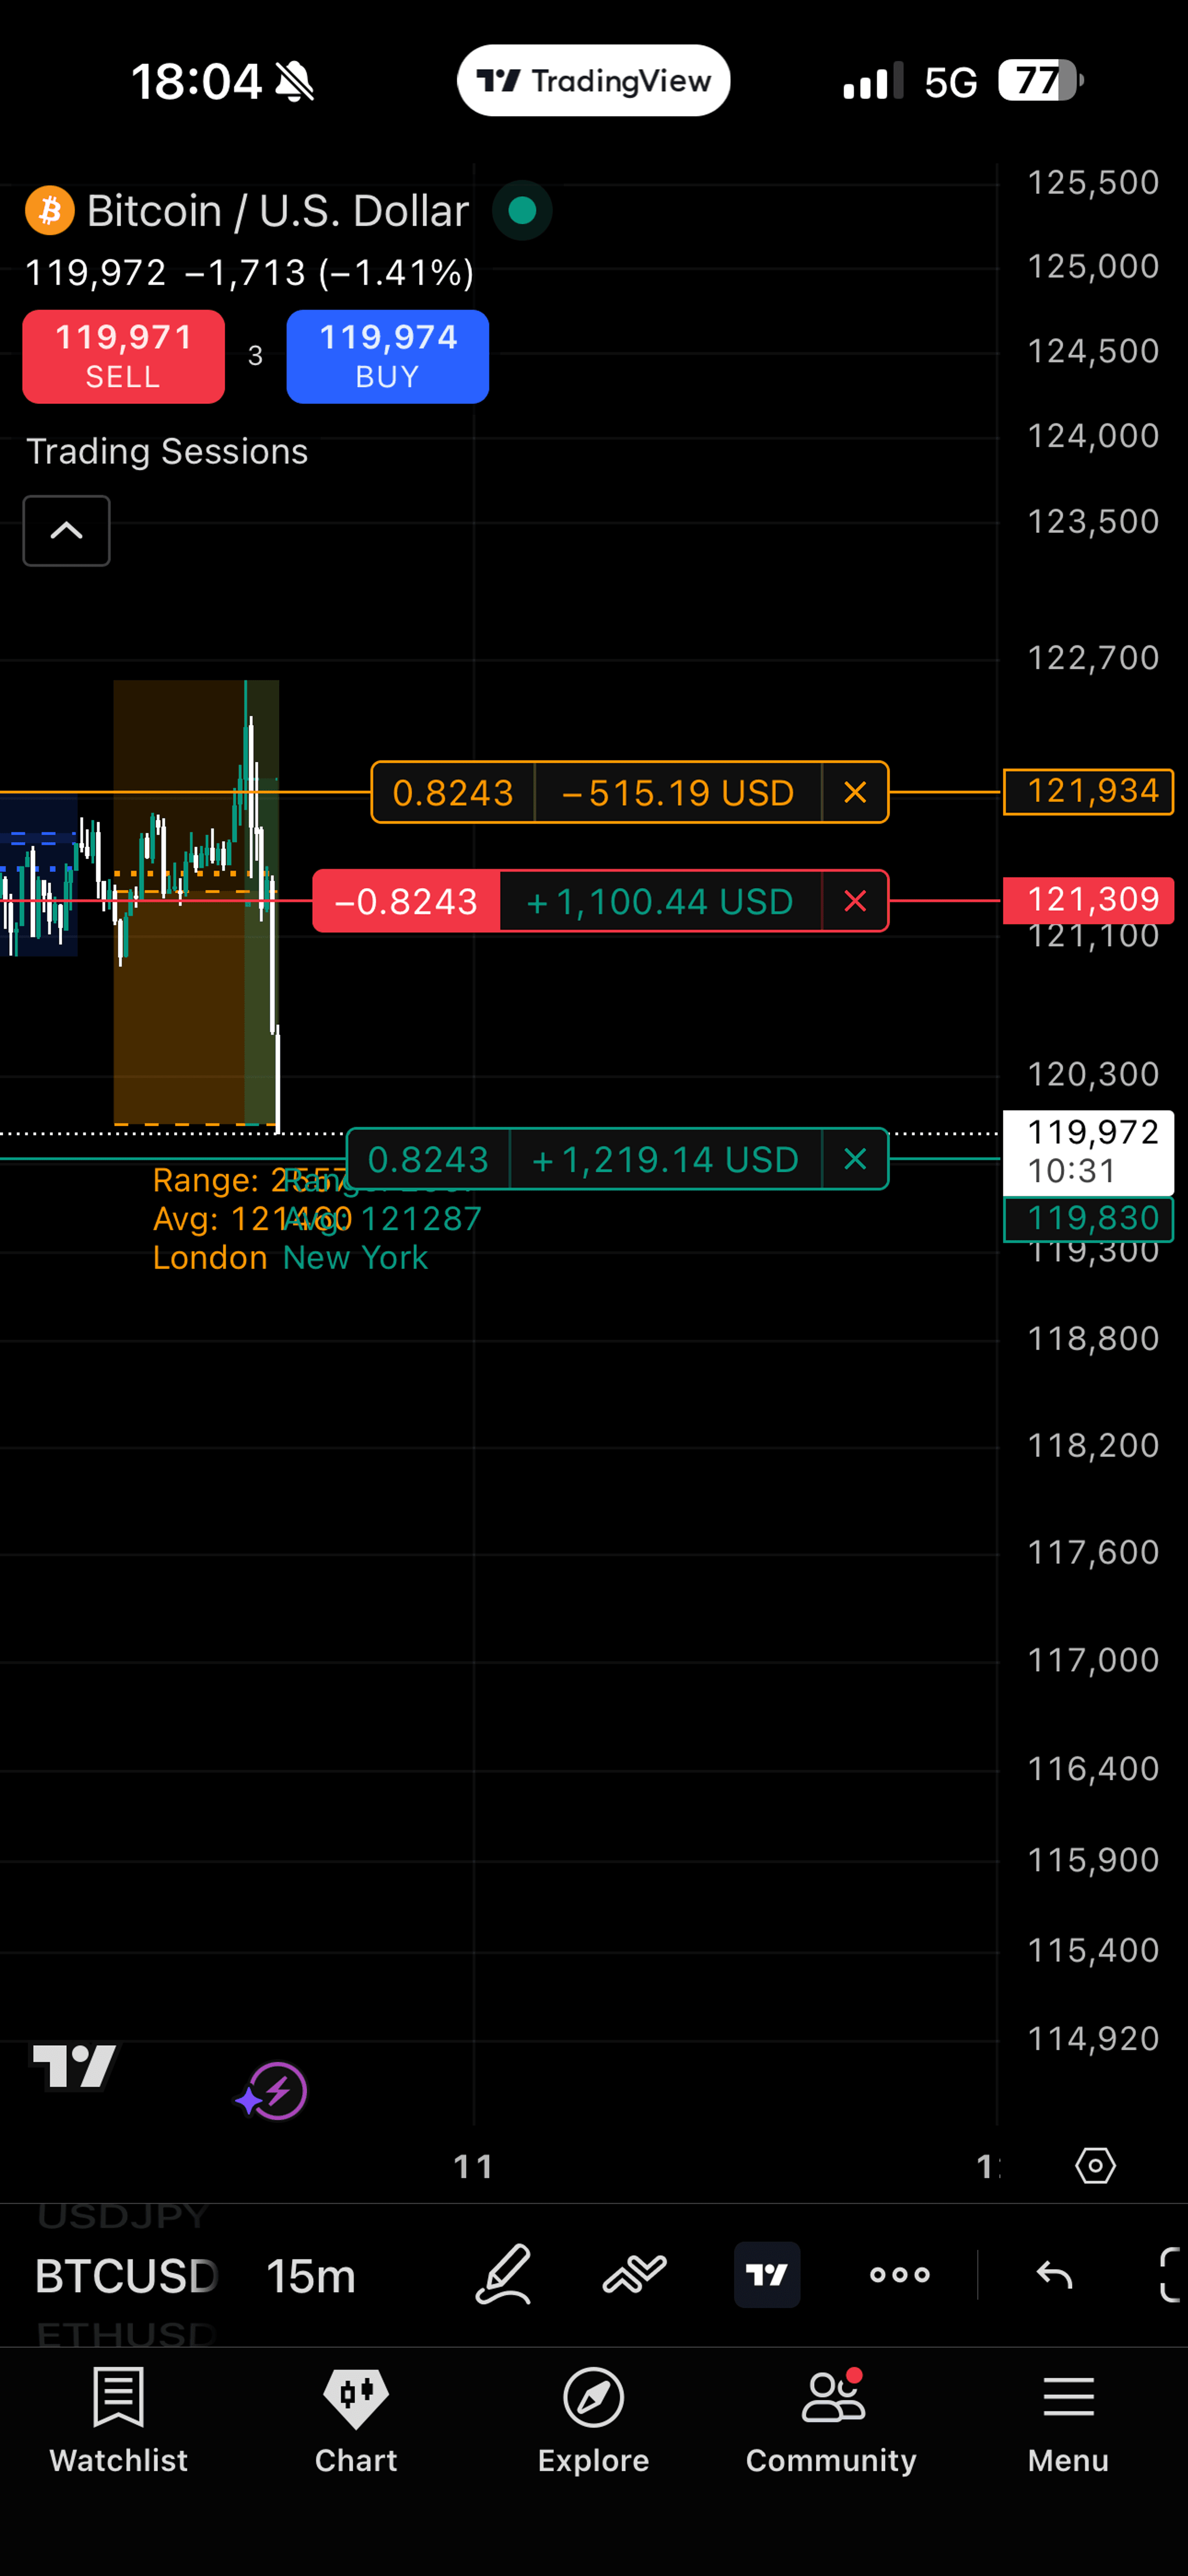Tap the 121,309 red price axis label
1188x2576 pixels.
[x=1088, y=899]
